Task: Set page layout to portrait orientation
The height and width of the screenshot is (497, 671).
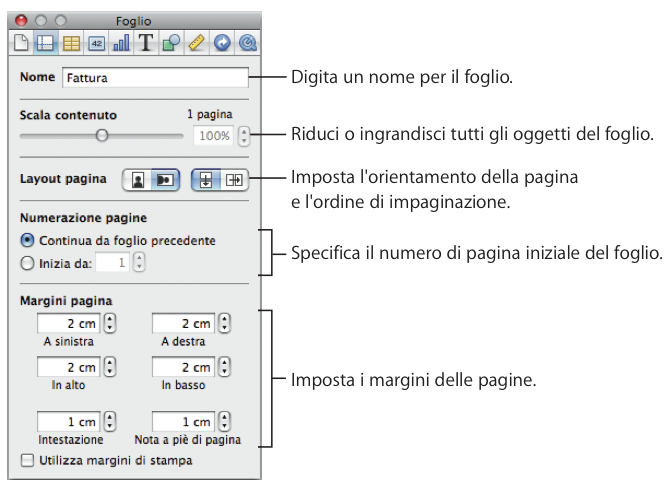Action: click(137, 181)
